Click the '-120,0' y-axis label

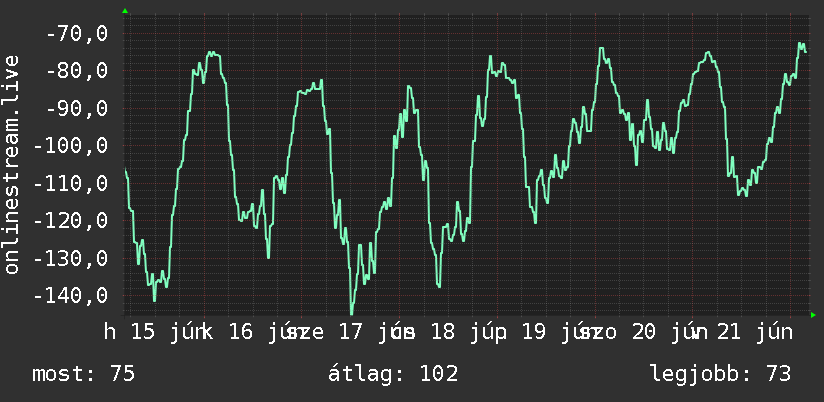coord(70,221)
